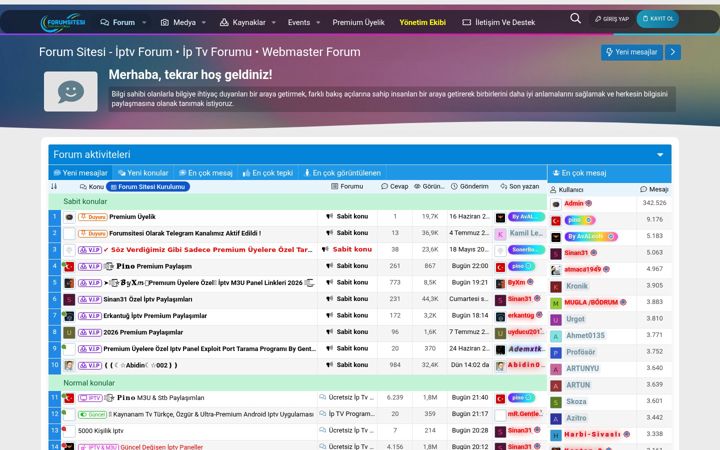This screenshot has width=720, height=450.
Task: Click the avatar in the Premium Üyelik row
Action: [x=69, y=217]
